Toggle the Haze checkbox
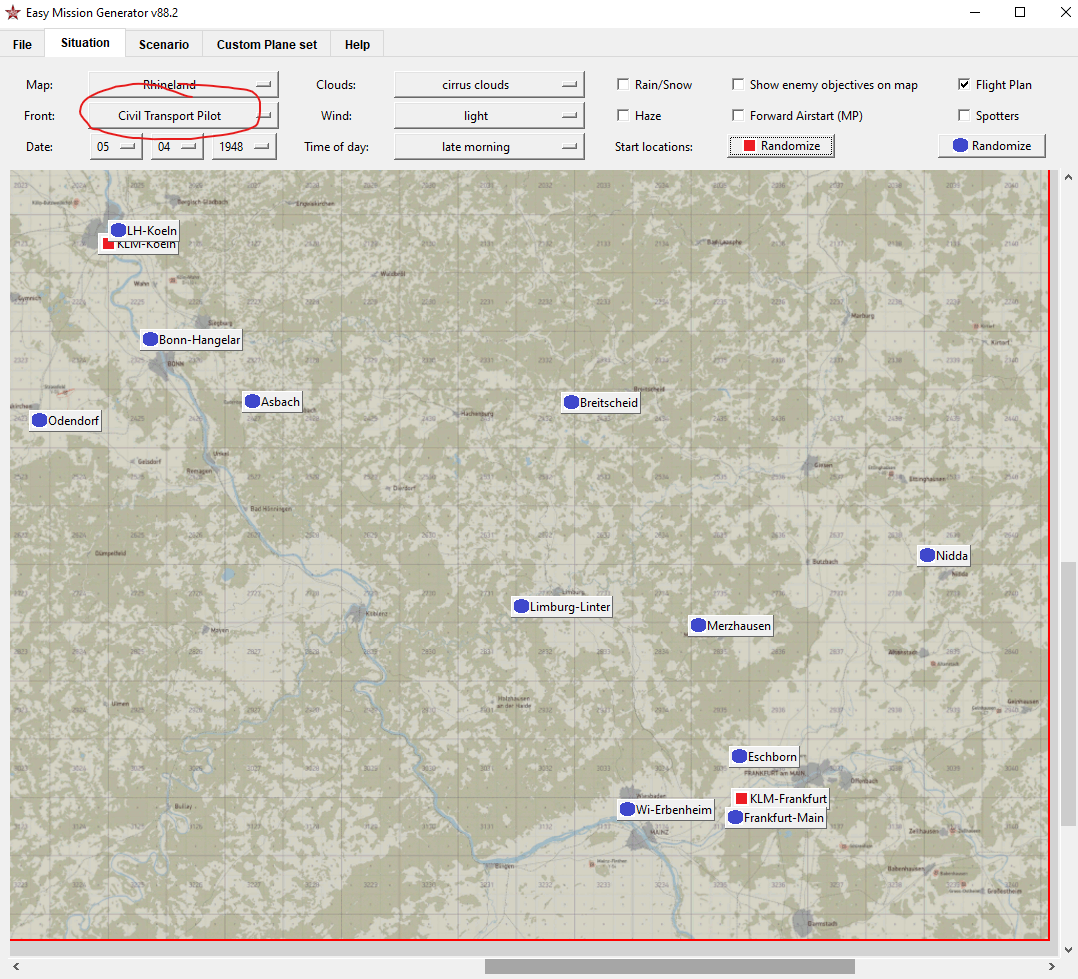 click(x=623, y=115)
